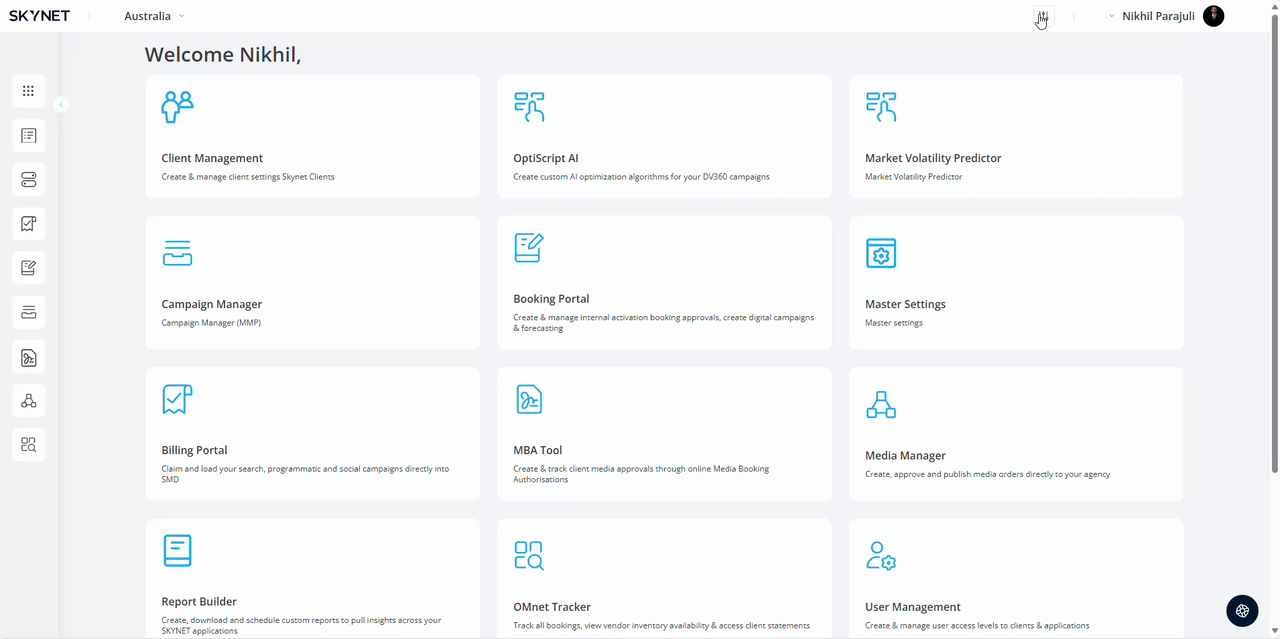
Task: Open Billing Portal title link
Action: [194, 450]
